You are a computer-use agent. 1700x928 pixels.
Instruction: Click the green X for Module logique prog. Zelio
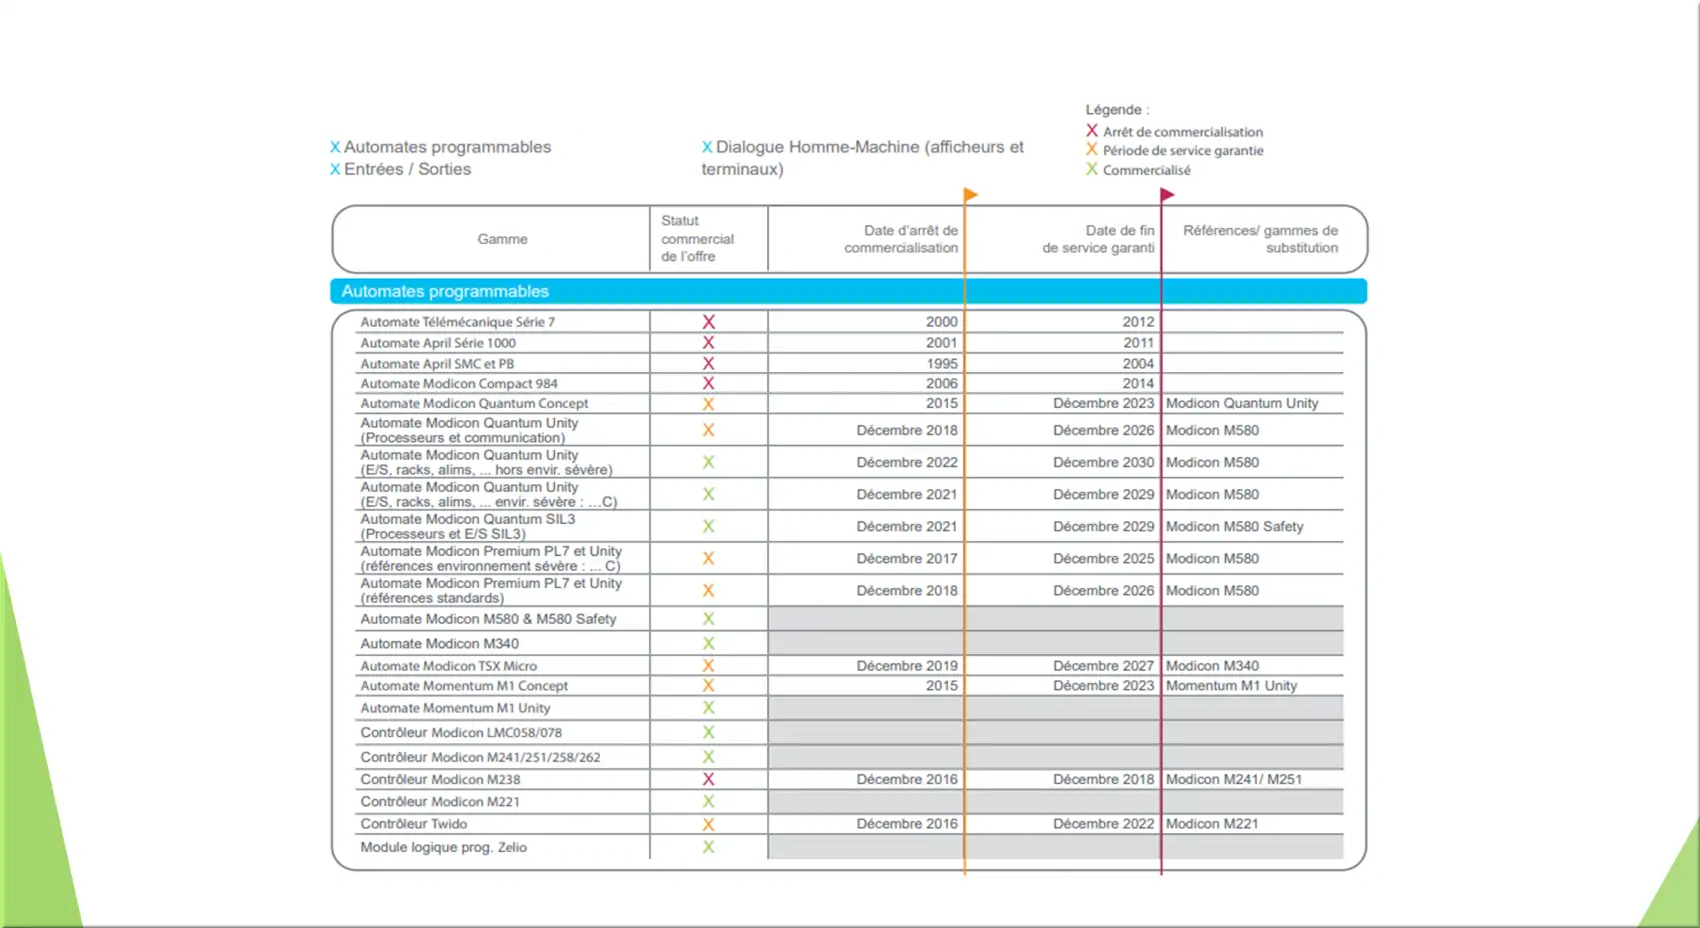click(x=708, y=847)
